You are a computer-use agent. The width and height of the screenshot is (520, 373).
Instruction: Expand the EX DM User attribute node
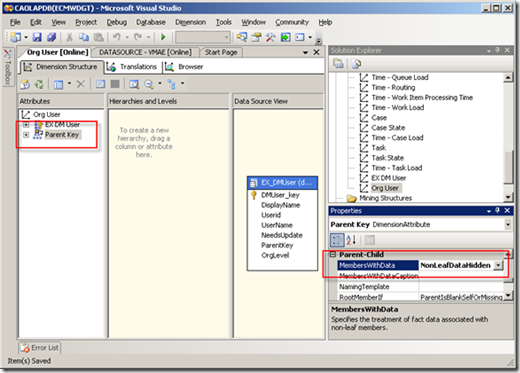click(x=26, y=125)
